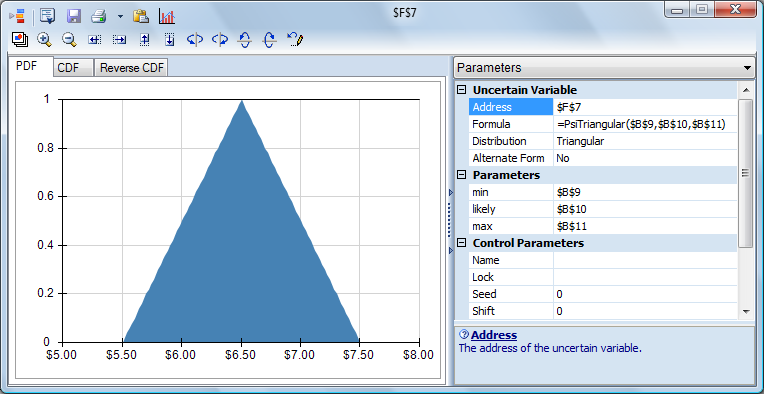Click the properties scrollbar down arrow

pyautogui.click(x=745, y=311)
